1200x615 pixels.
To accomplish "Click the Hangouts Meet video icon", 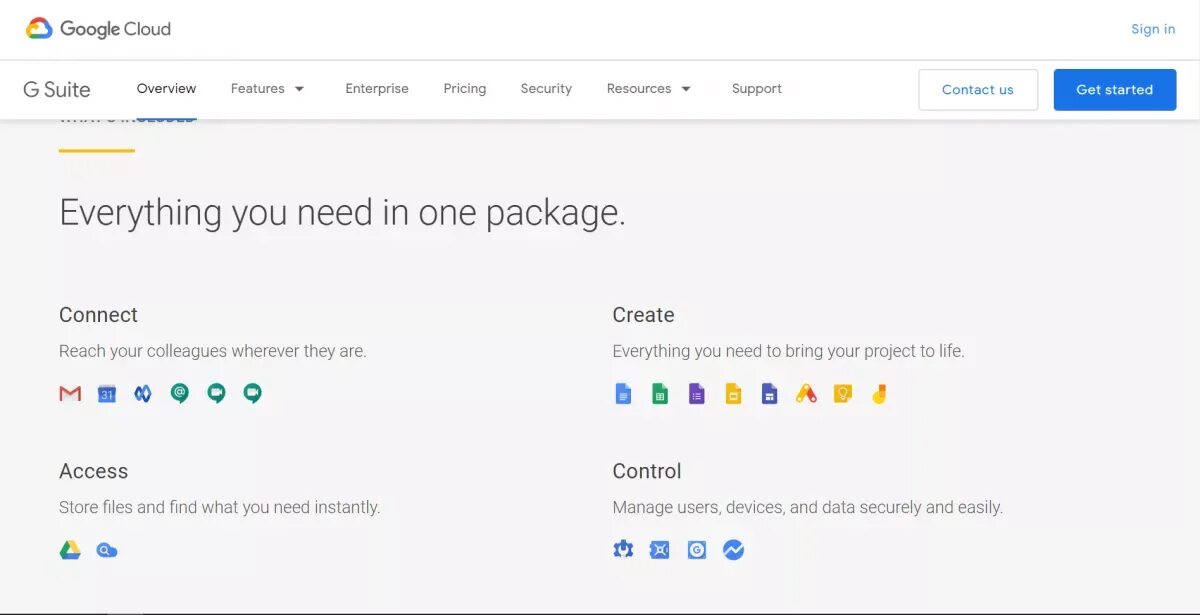I will (x=252, y=393).
